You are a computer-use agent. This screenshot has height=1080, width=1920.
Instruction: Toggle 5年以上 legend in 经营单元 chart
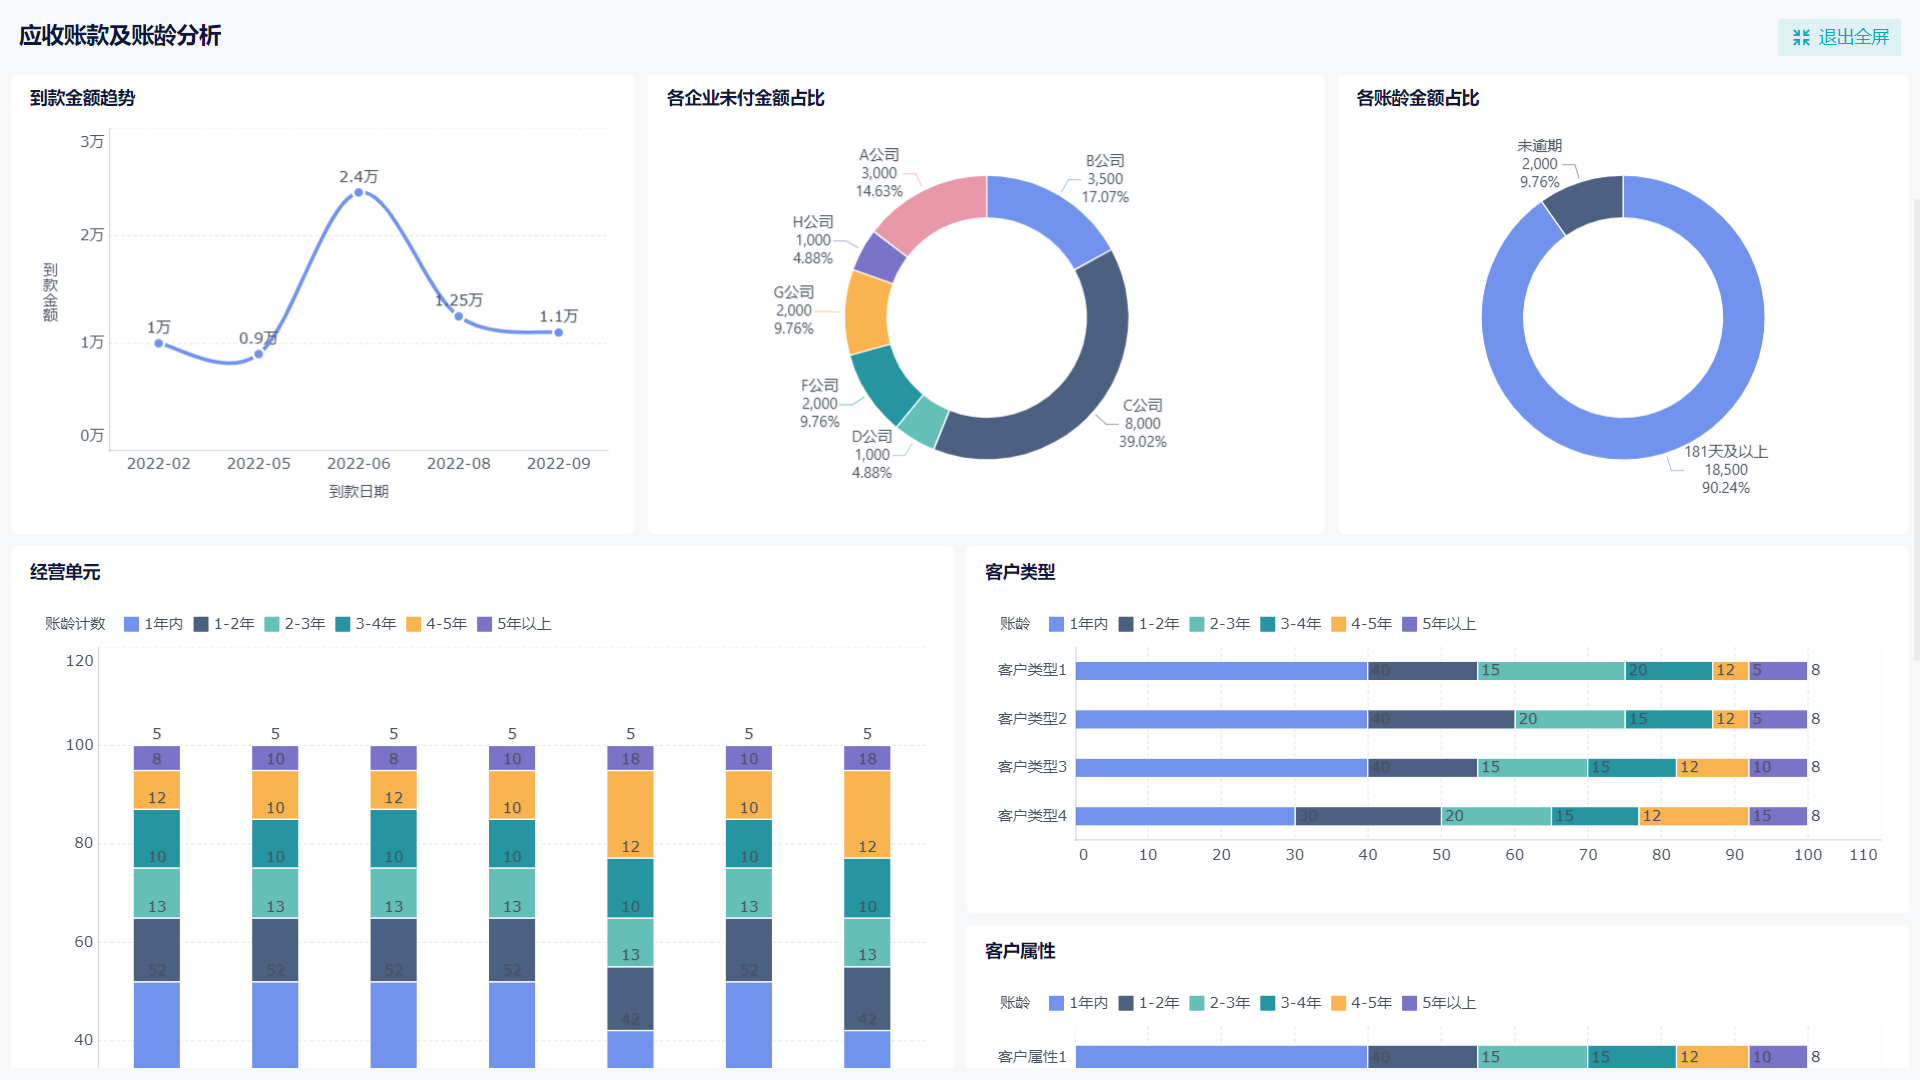[514, 624]
